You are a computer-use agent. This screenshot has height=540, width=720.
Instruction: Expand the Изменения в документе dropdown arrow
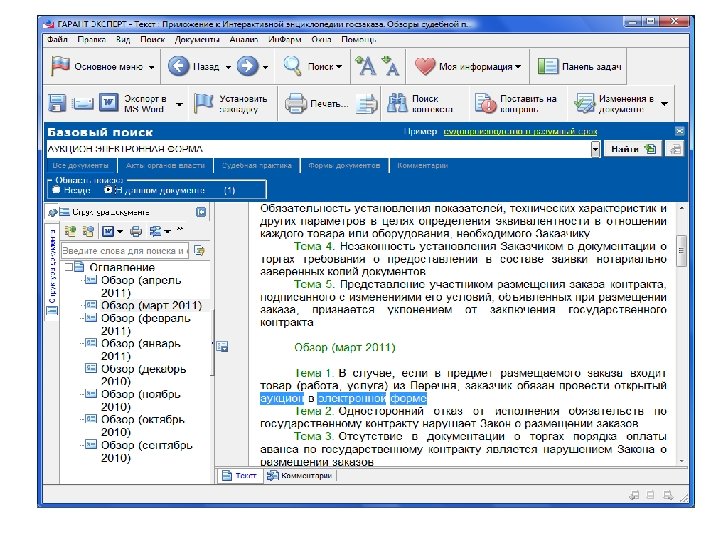tap(664, 104)
